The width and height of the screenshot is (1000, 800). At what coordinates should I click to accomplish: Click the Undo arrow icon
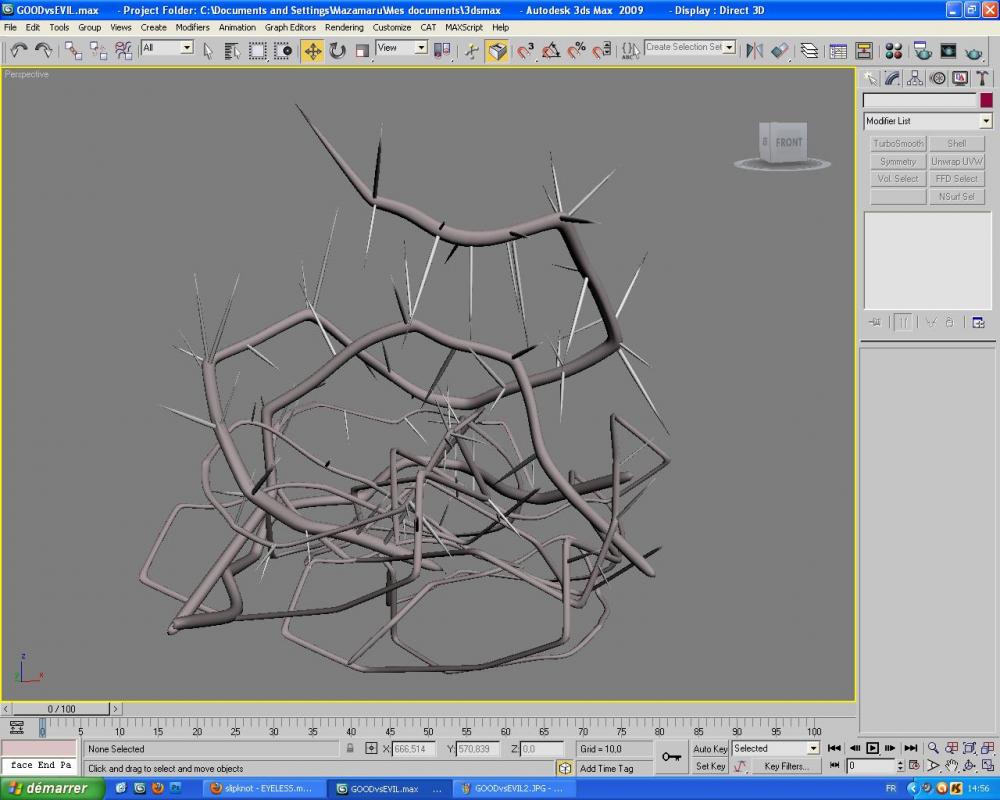tap(18, 50)
